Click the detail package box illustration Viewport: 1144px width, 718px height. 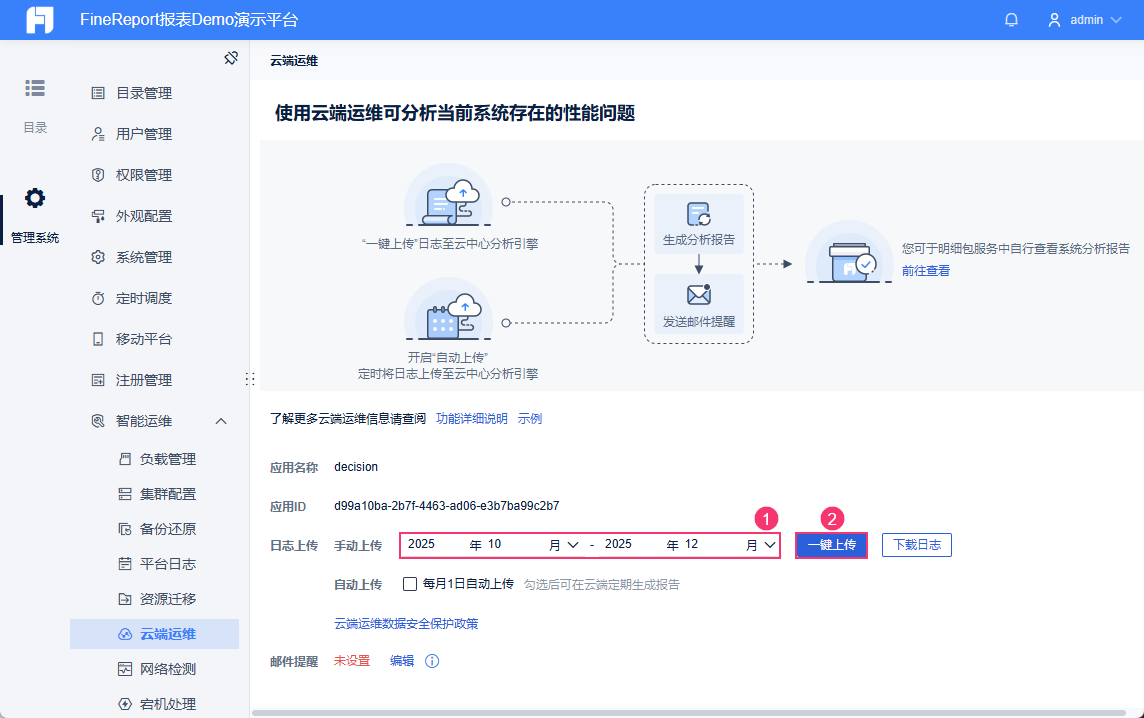[x=849, y=252]
